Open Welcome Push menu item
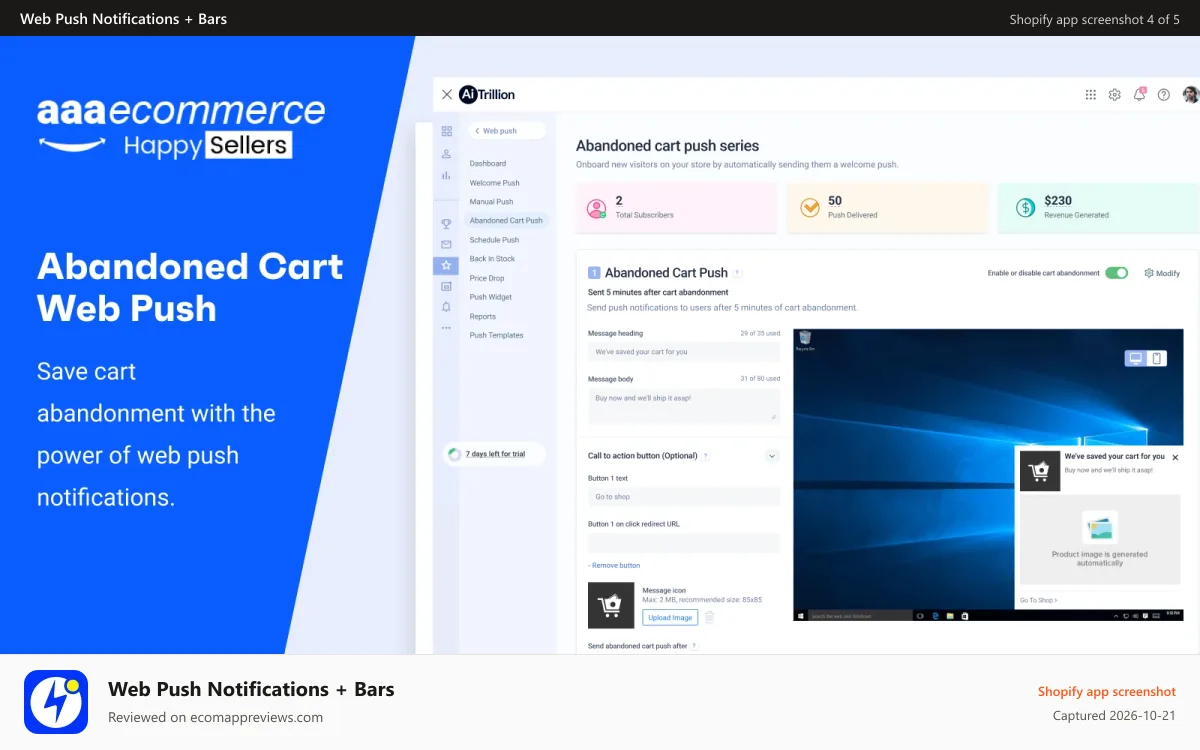Image resolution: width=1200 pixels, height=750 pixels. (495, 183)
